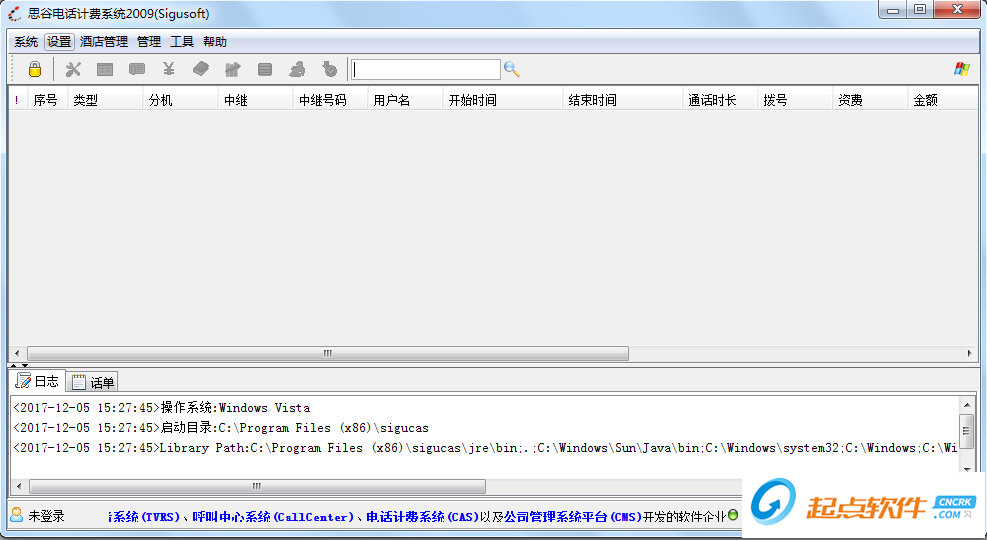987x540 pixels.
Task: Open the 设置 menu
Action: tap(59, 42)
